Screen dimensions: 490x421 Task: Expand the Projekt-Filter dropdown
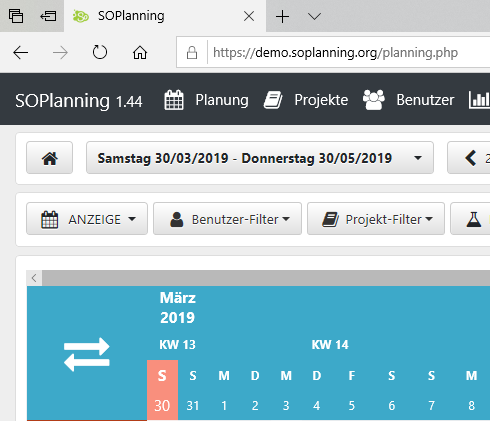(376, 219)
